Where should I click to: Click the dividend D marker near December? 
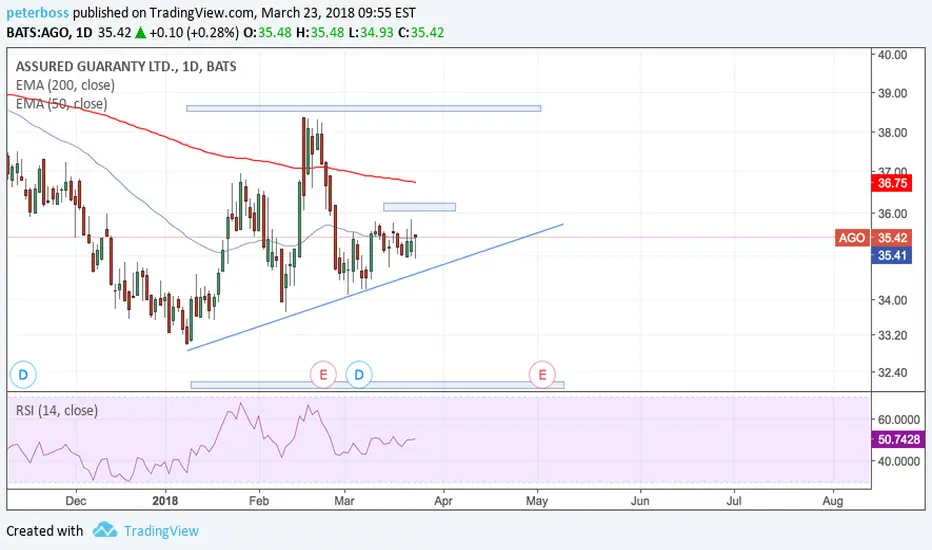pos(23,375)
